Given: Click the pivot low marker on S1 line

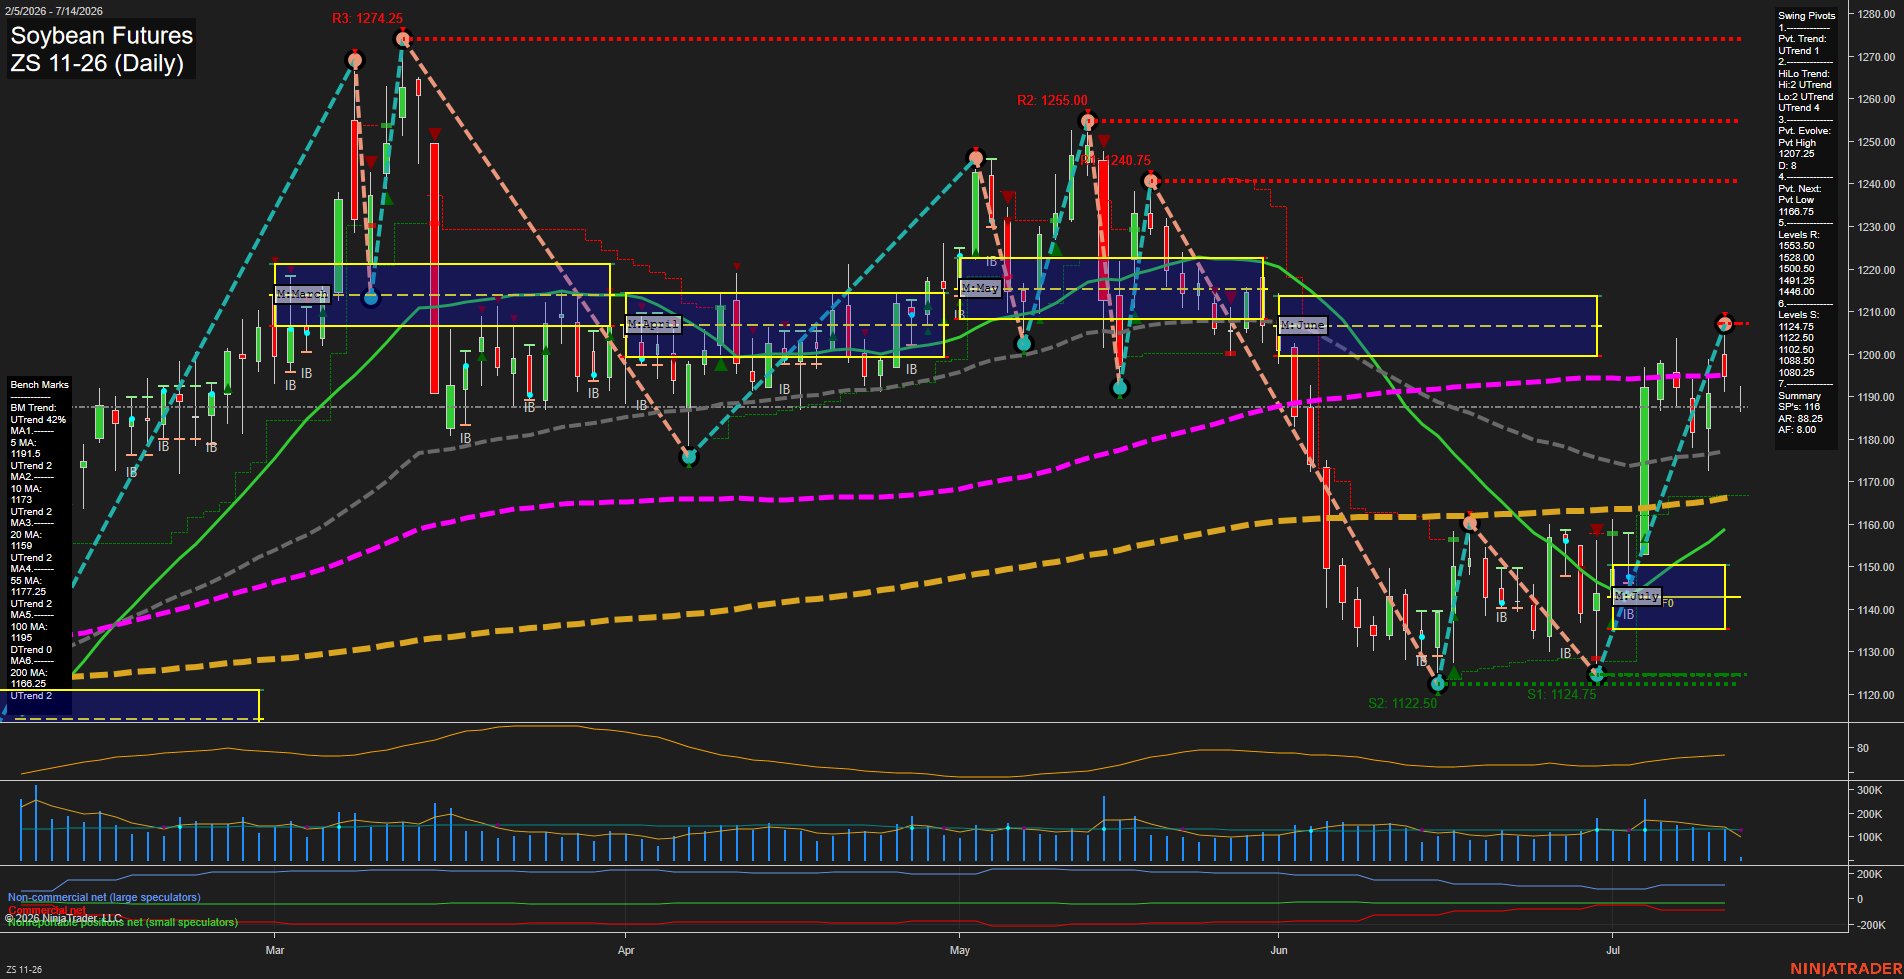Looking at the screenshot, I should point(1597,675).
